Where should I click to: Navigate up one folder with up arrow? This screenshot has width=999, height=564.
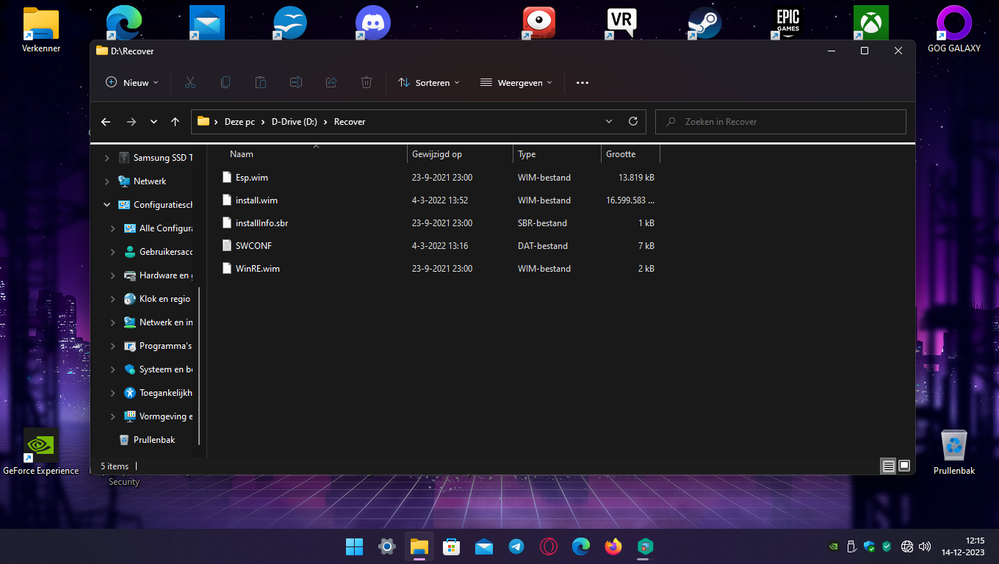(176, 122)
